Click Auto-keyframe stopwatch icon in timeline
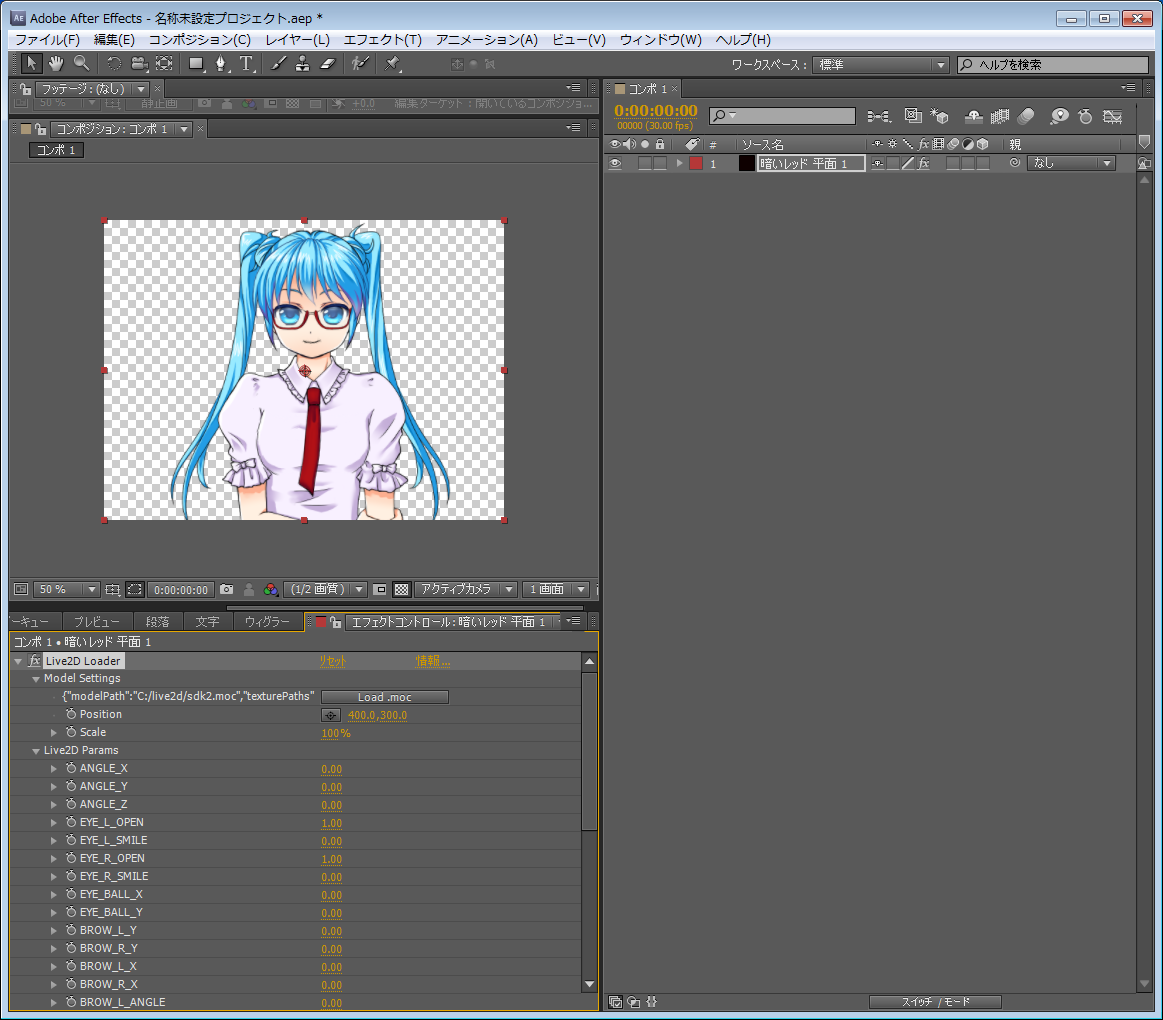Image resolution: width=1163 pixels, height=1020 pixels. point(1085,116)
